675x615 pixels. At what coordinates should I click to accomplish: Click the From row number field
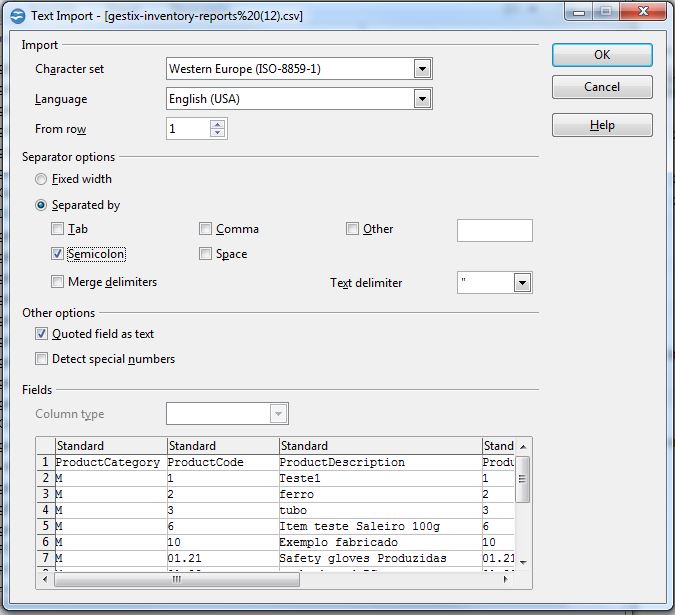tap(188, 129)
